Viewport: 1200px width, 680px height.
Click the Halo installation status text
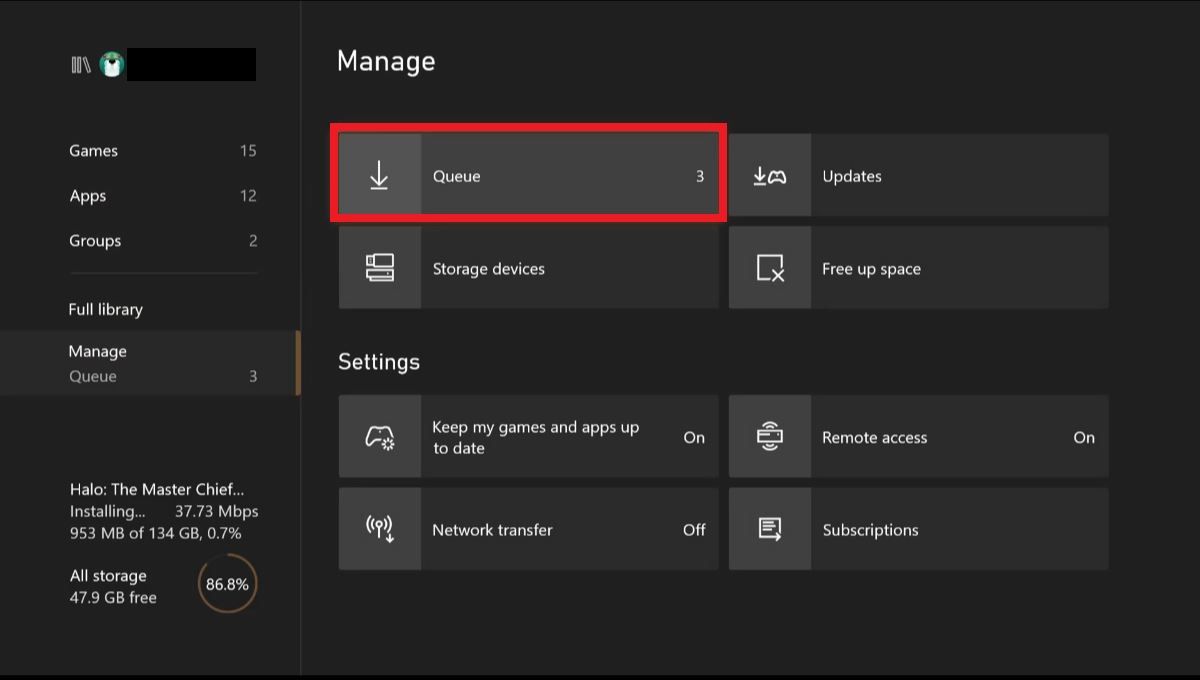pos(156,510)
